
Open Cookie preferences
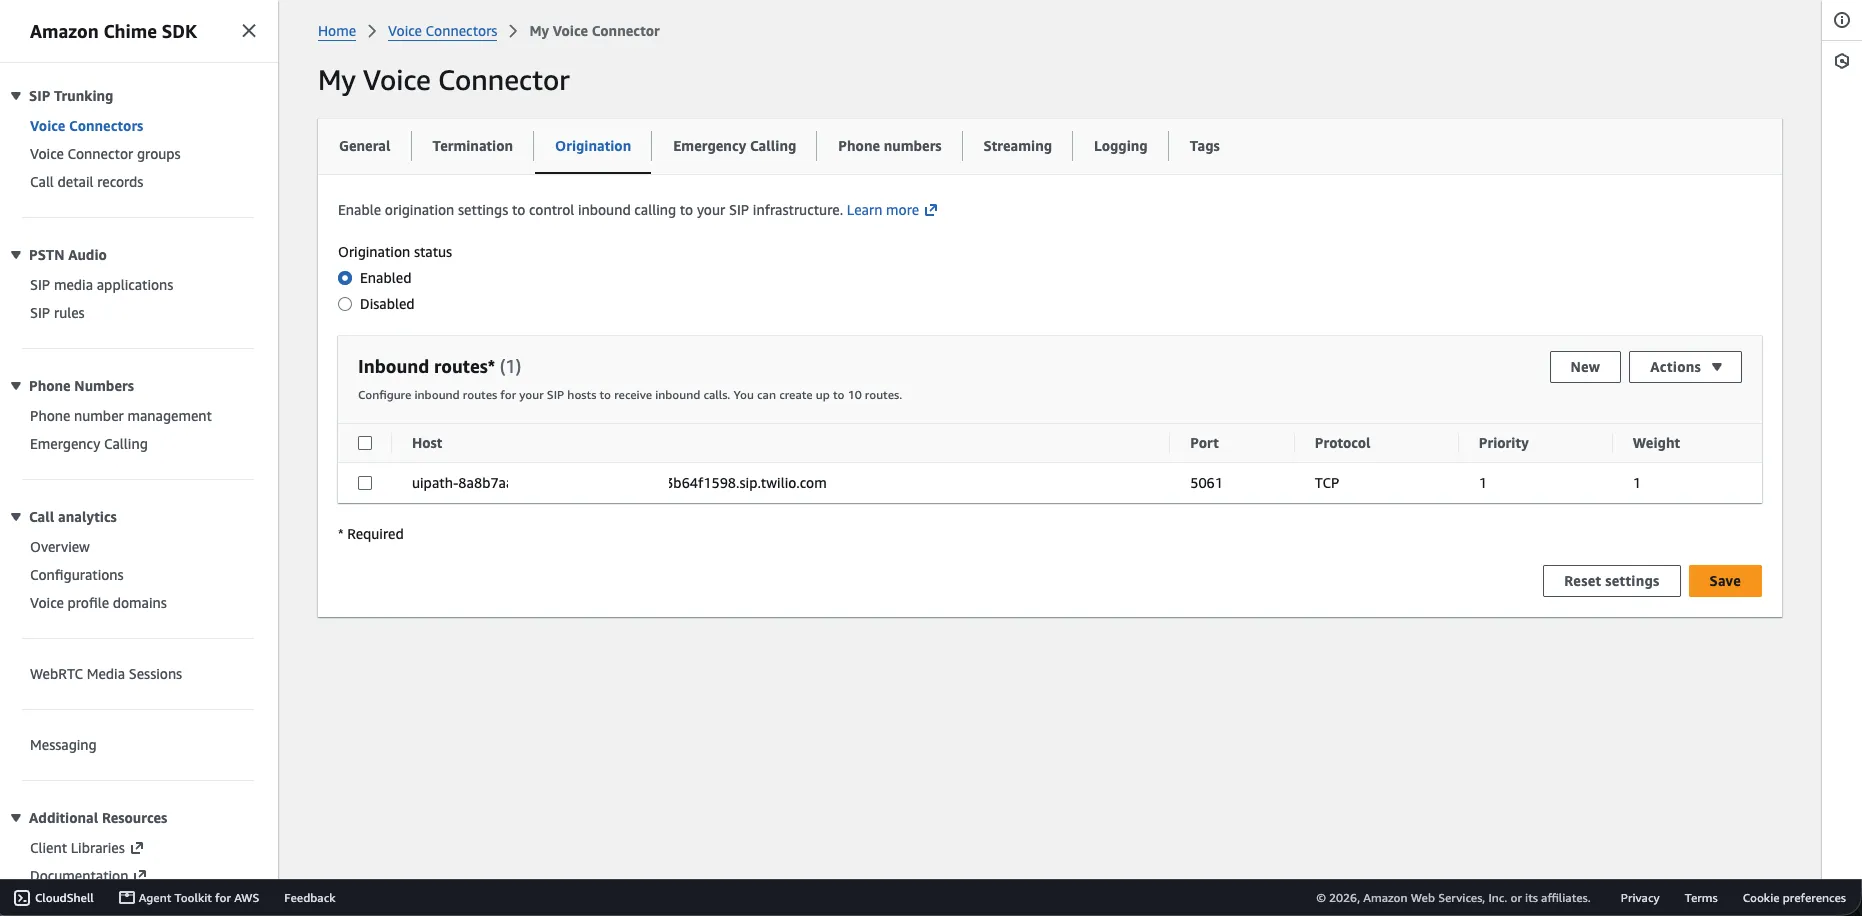coord(1794,898)
